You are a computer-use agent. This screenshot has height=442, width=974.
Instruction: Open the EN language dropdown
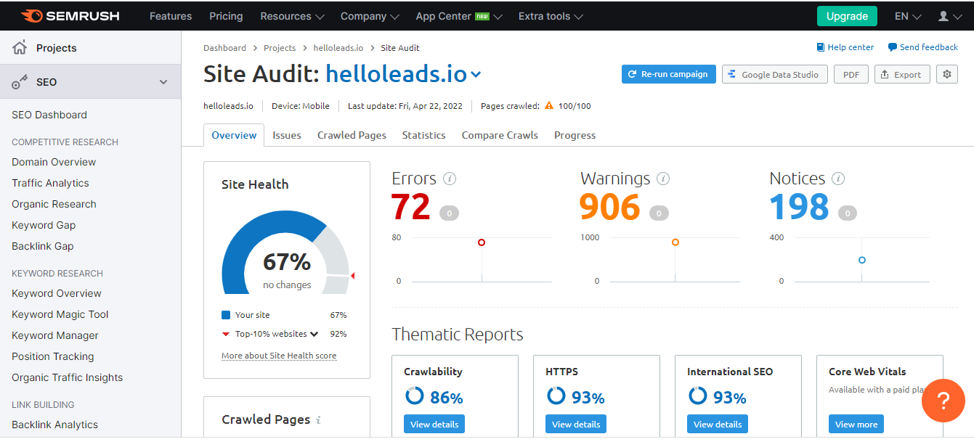click(907, 16)
